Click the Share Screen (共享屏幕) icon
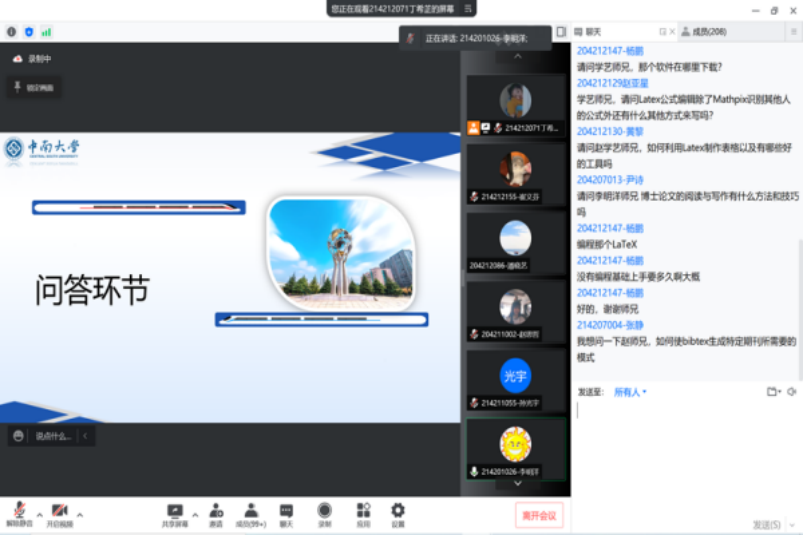 175,514
